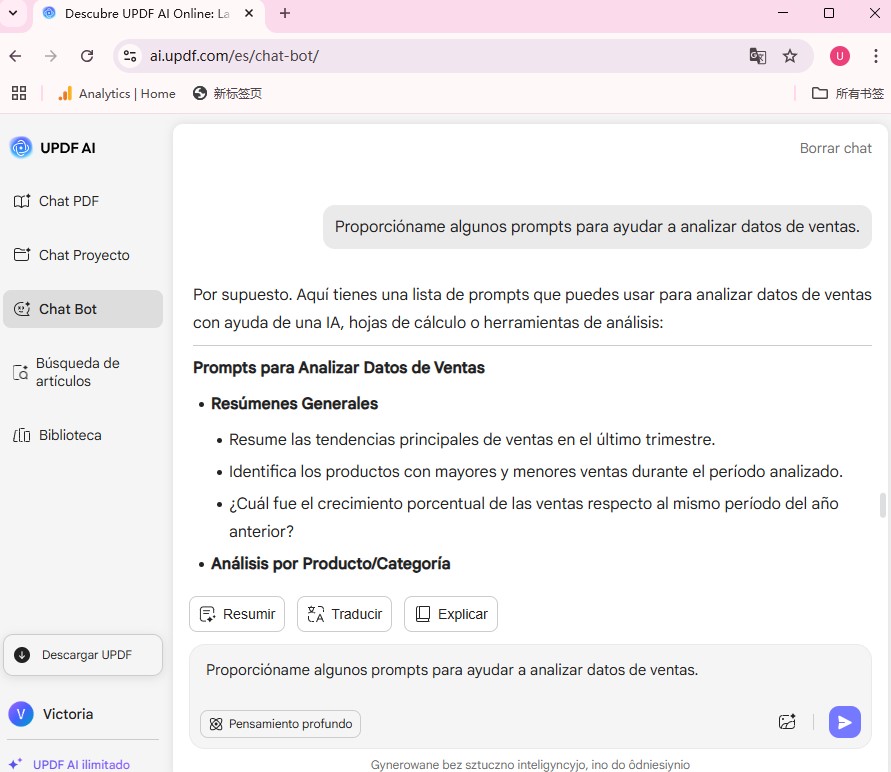Click Resúmenes Generales bullet text
This screenshot has height=772, width=891.
click(x=294, y=403)
